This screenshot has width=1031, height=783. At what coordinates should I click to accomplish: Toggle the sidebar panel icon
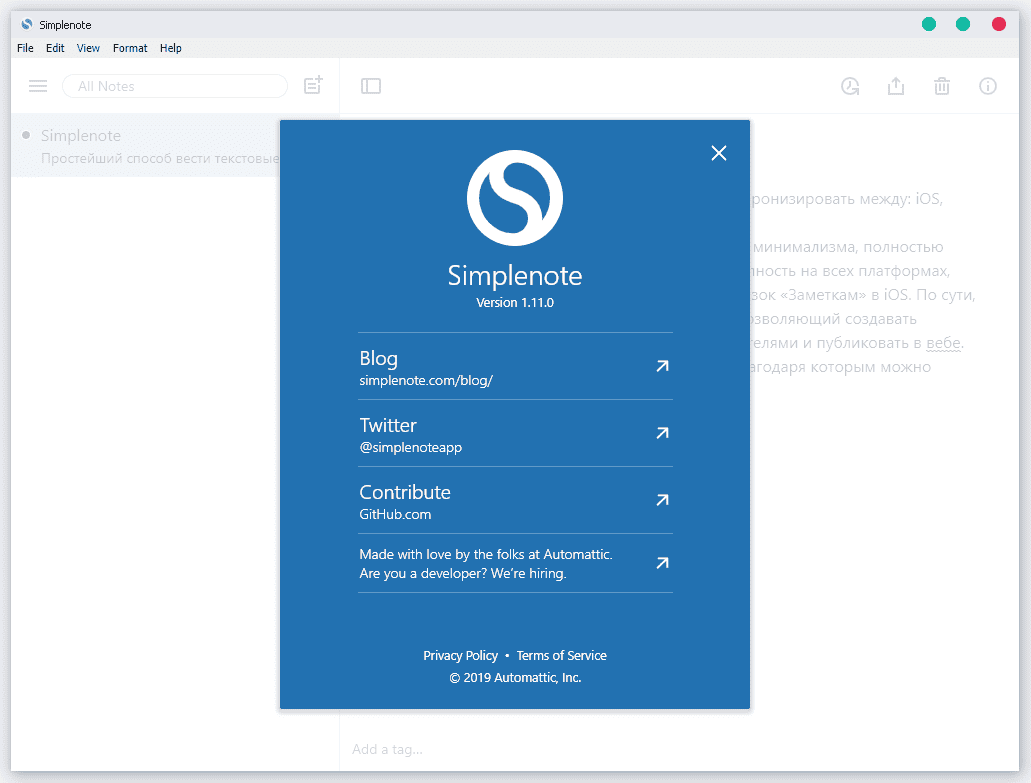pyautogui.click(x=371, y=86)
